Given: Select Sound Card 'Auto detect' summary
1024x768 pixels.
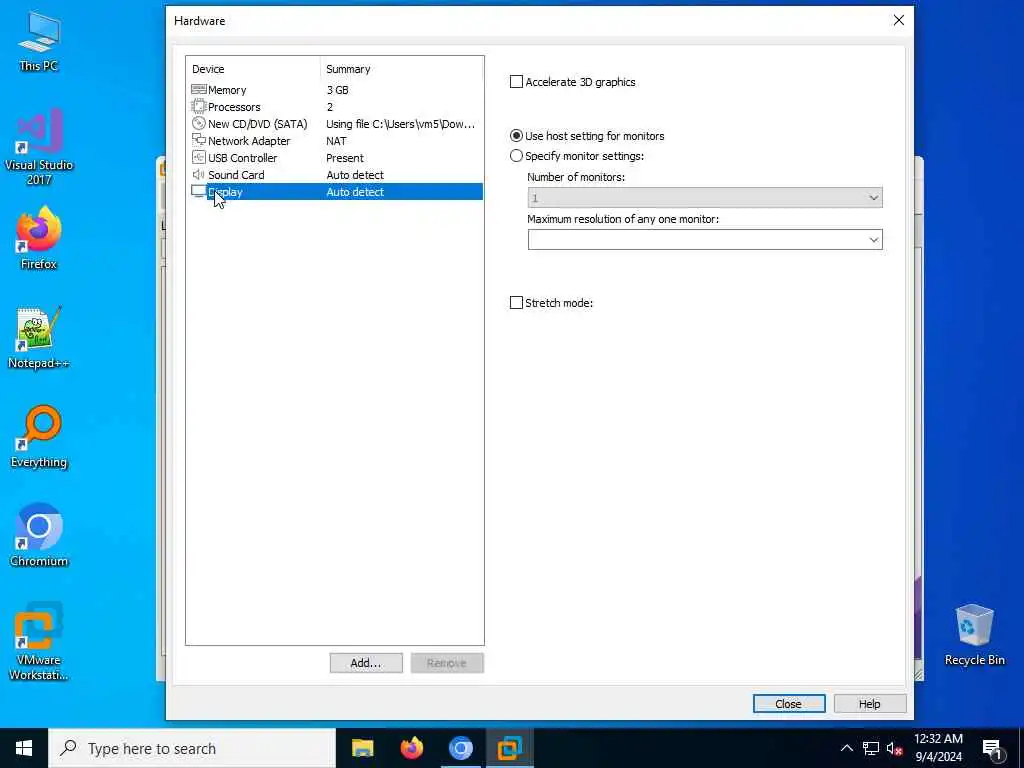Looking at the screenshot, I should pyautogui.click(x=355, y=175).
